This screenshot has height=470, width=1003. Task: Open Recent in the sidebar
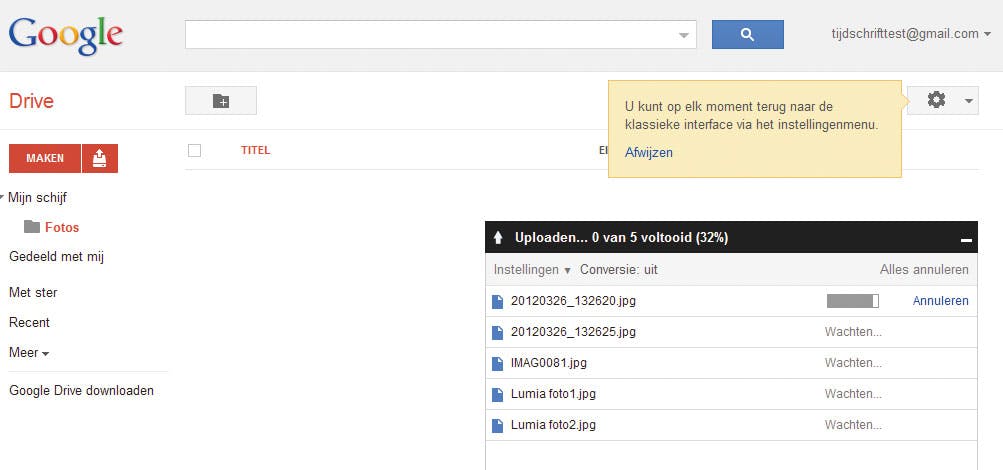29,322
